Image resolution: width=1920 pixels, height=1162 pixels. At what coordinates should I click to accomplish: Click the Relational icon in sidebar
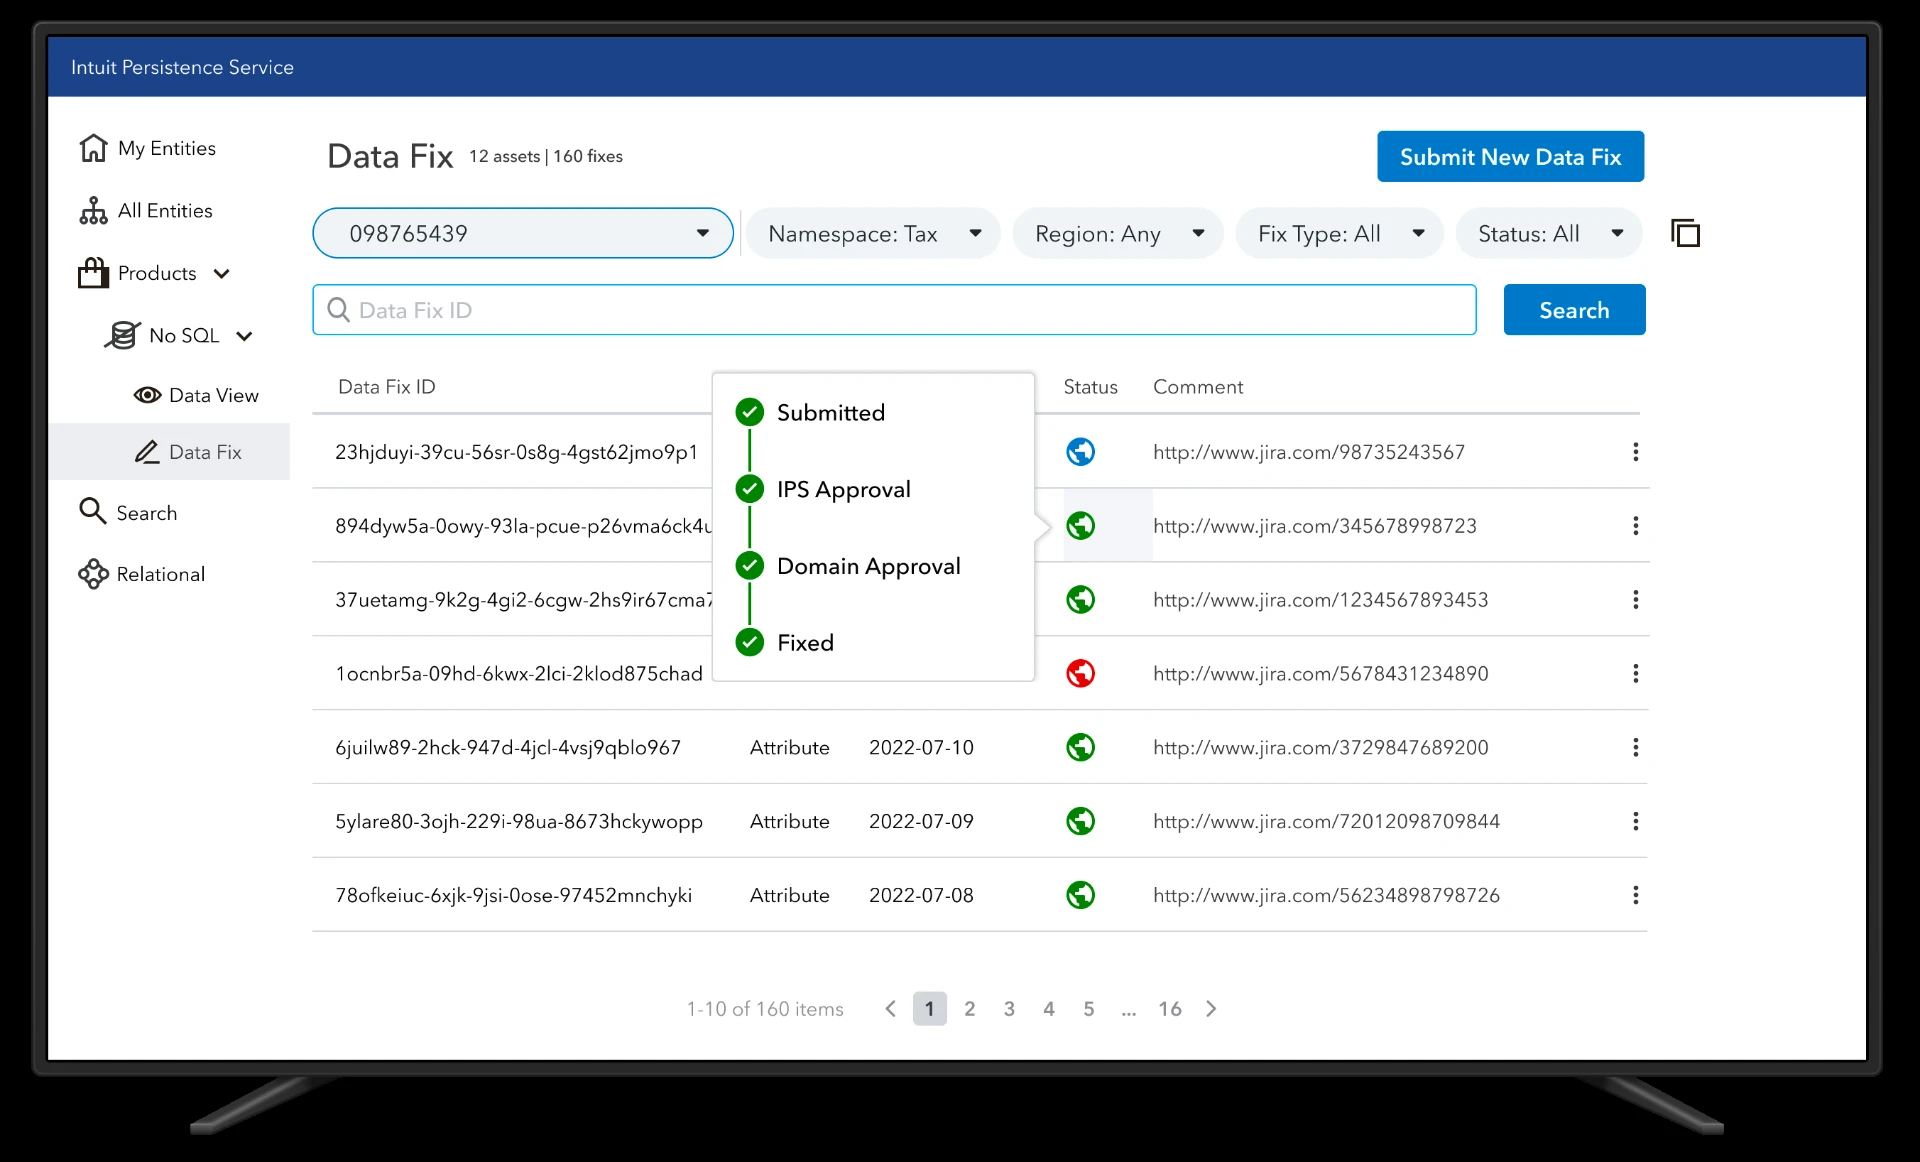pos(93,574)
